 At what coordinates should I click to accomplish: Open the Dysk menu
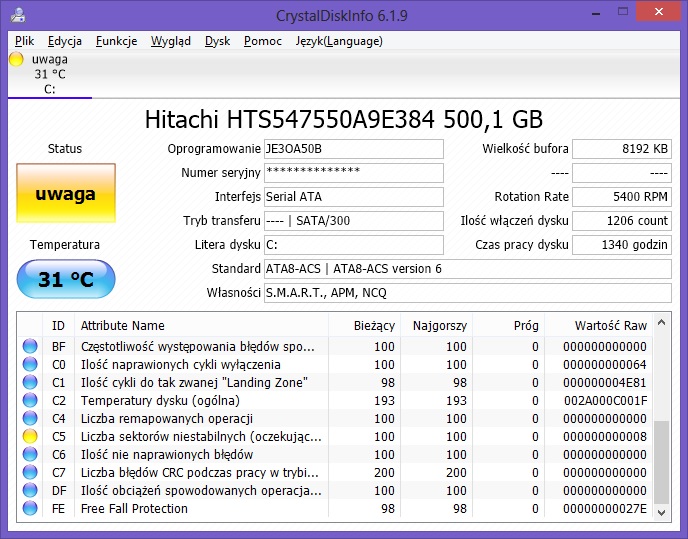(x=217, y=41)
